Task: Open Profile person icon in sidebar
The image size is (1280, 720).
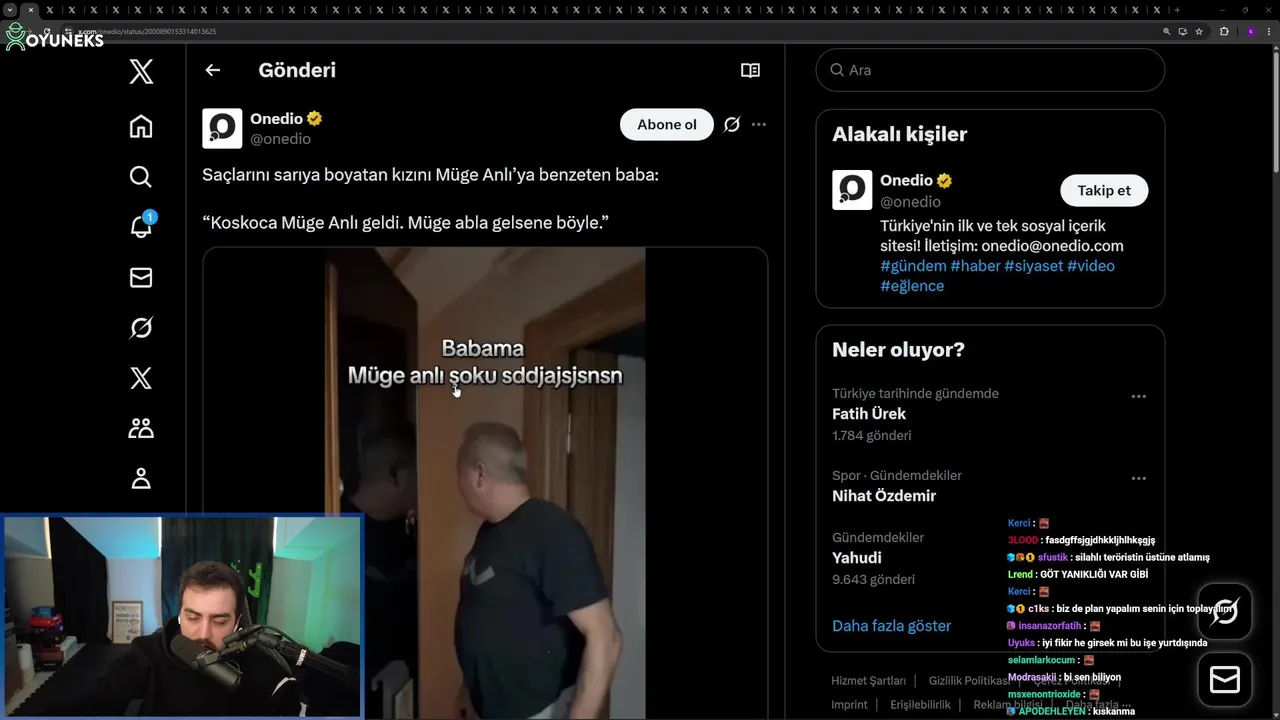Action: 141,478
